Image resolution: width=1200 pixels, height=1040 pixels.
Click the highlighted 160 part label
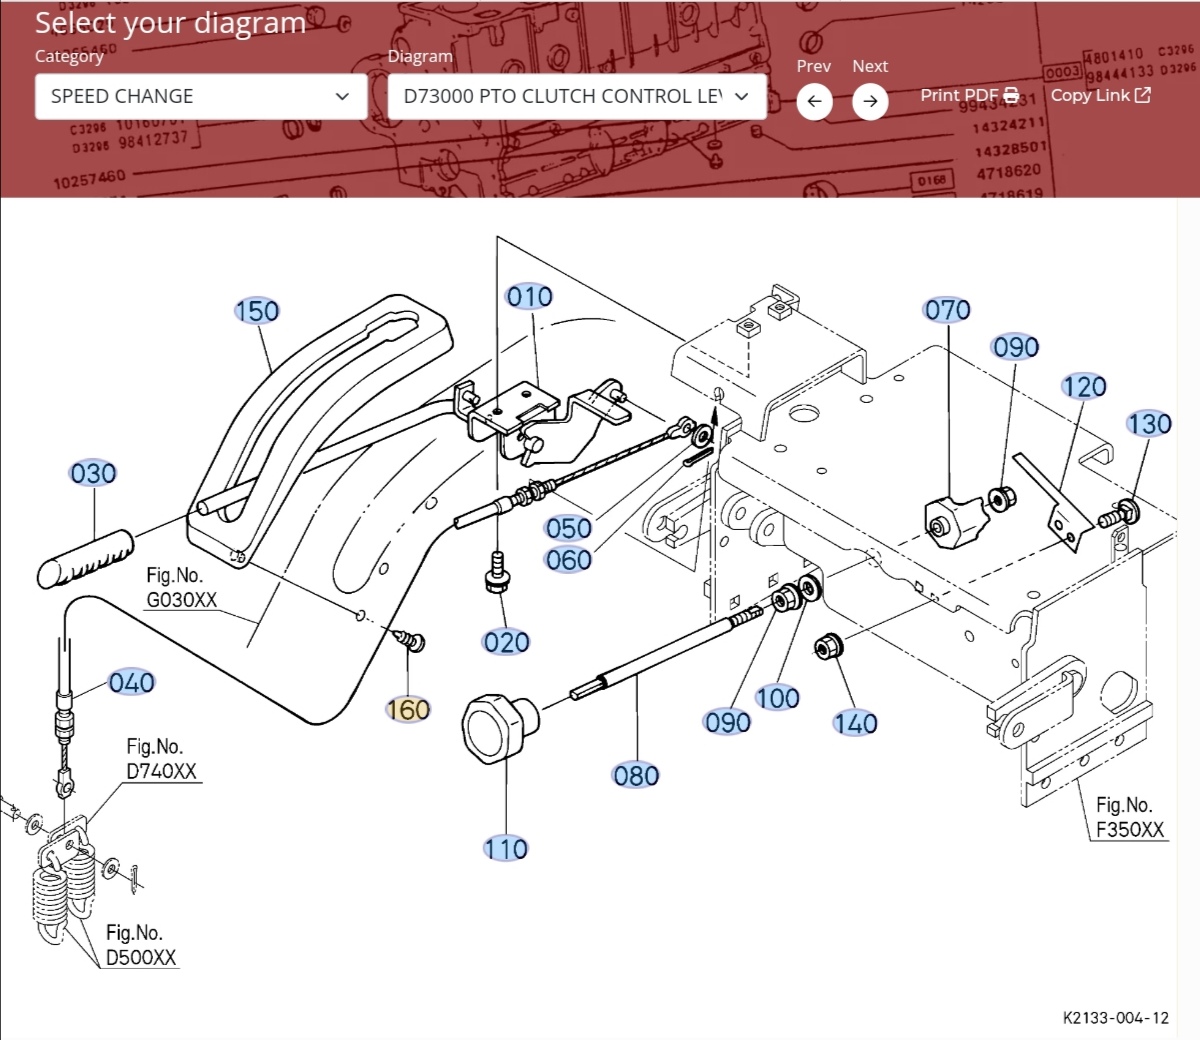(408, 710)
